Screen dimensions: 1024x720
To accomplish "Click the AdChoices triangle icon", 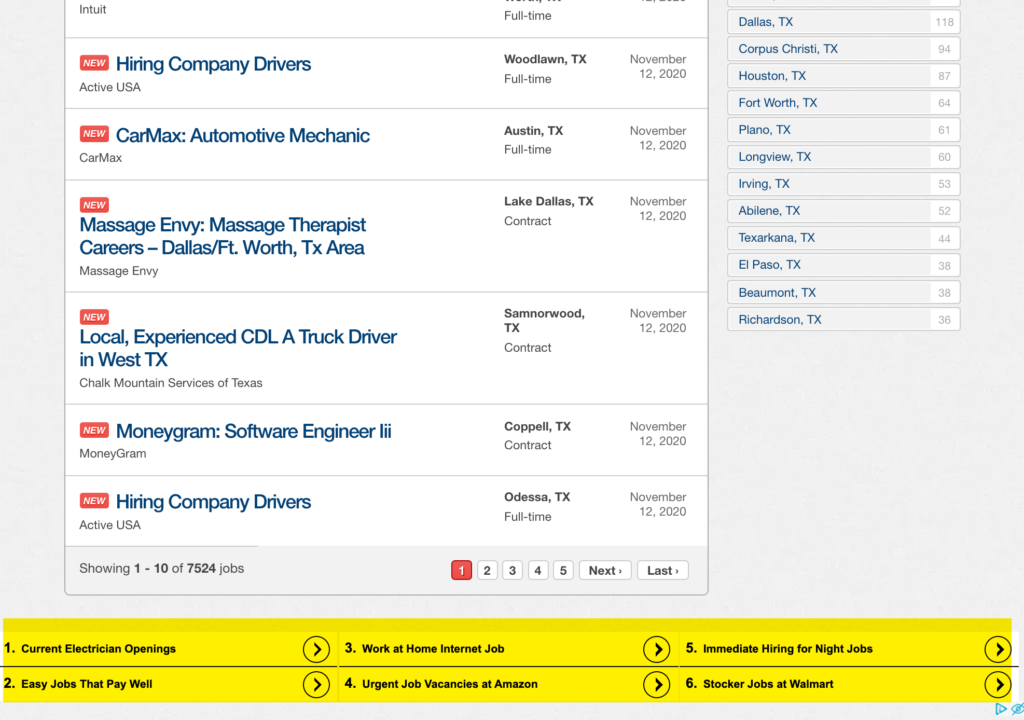I will (1000, 709).
